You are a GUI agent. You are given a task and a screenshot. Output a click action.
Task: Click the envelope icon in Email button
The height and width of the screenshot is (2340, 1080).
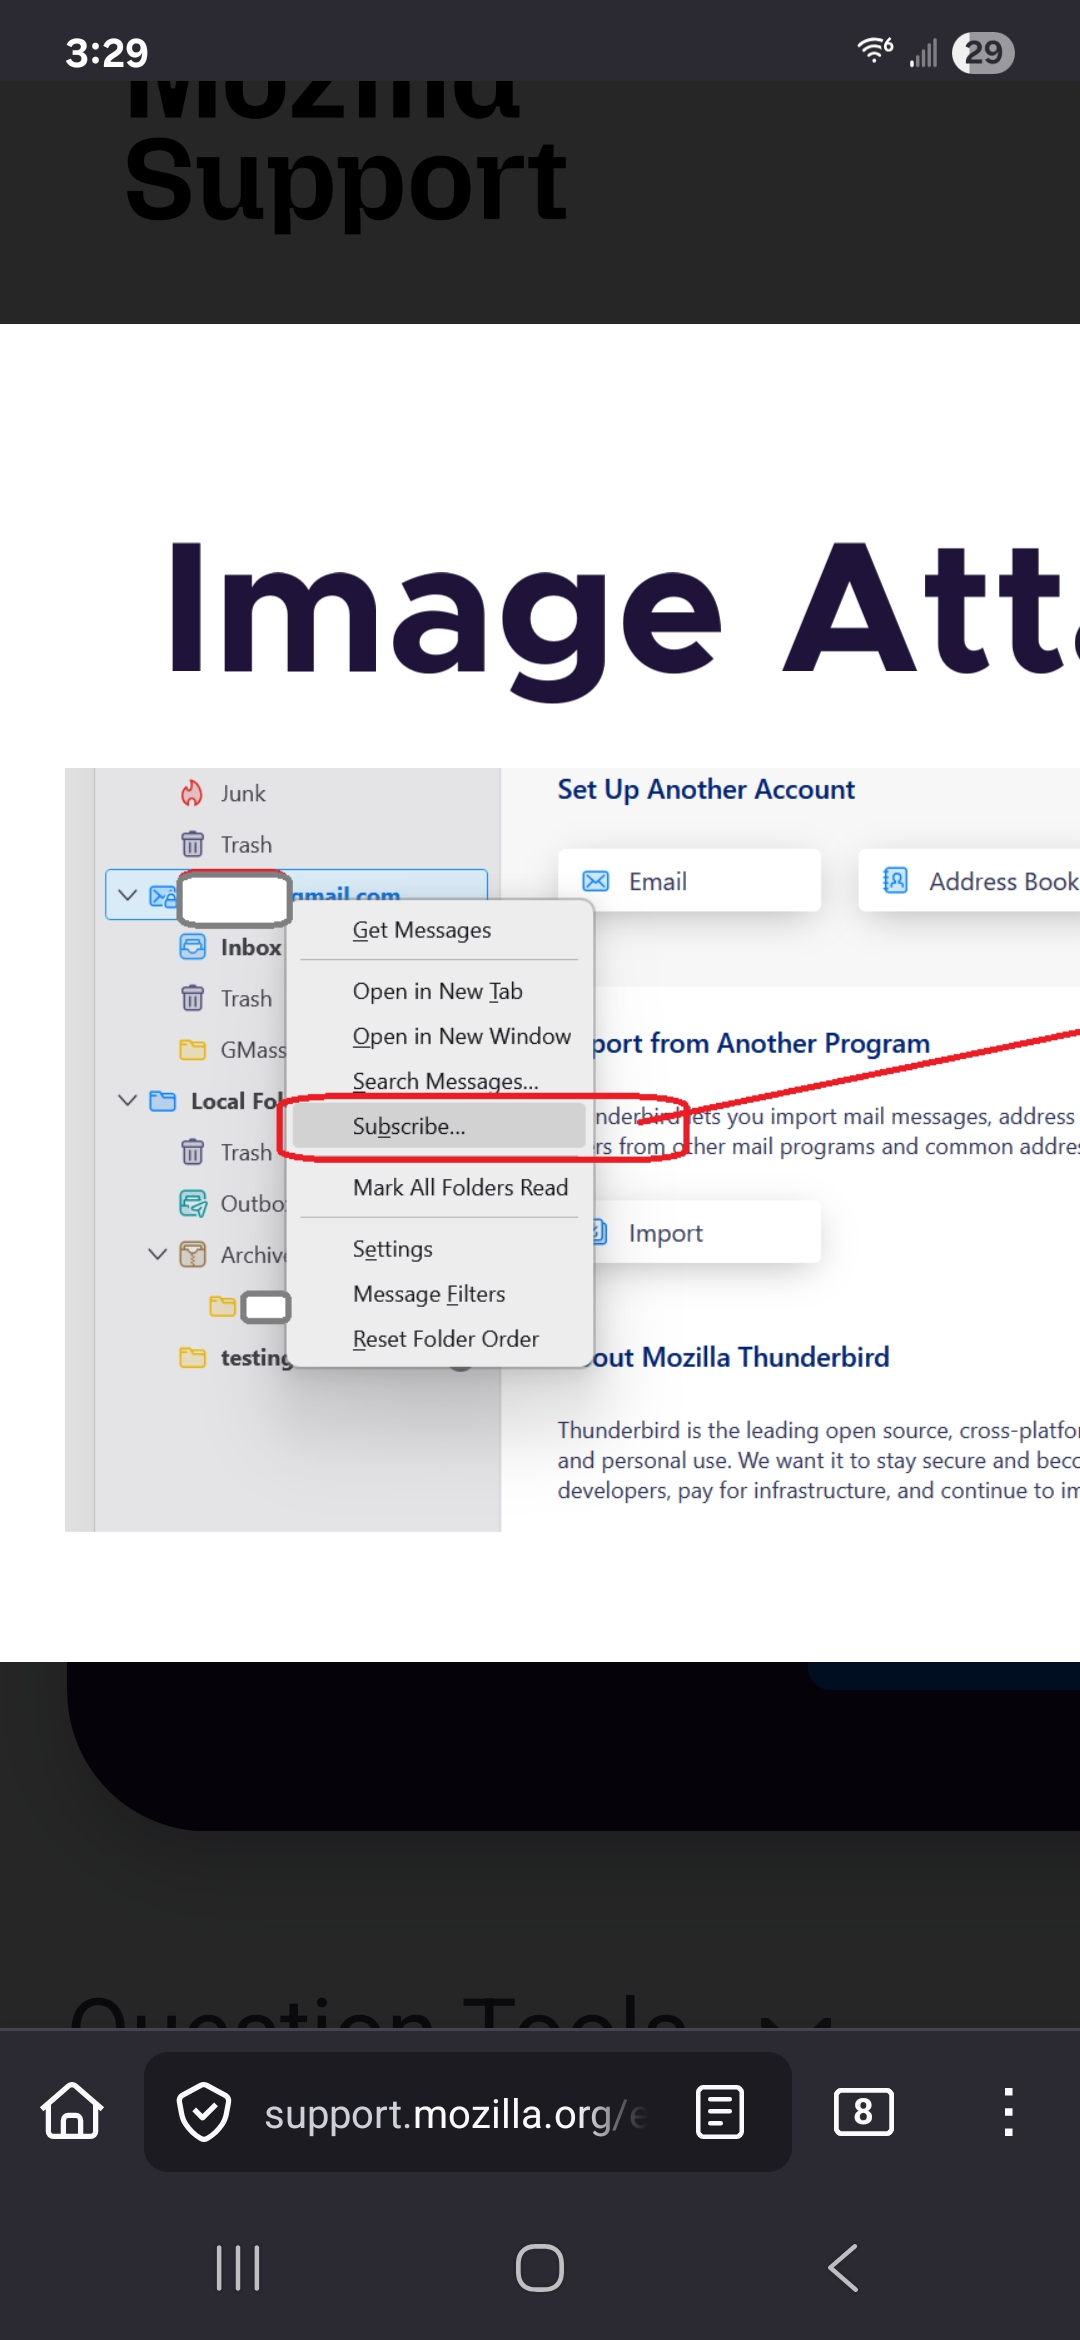click(x=596, y=881)
